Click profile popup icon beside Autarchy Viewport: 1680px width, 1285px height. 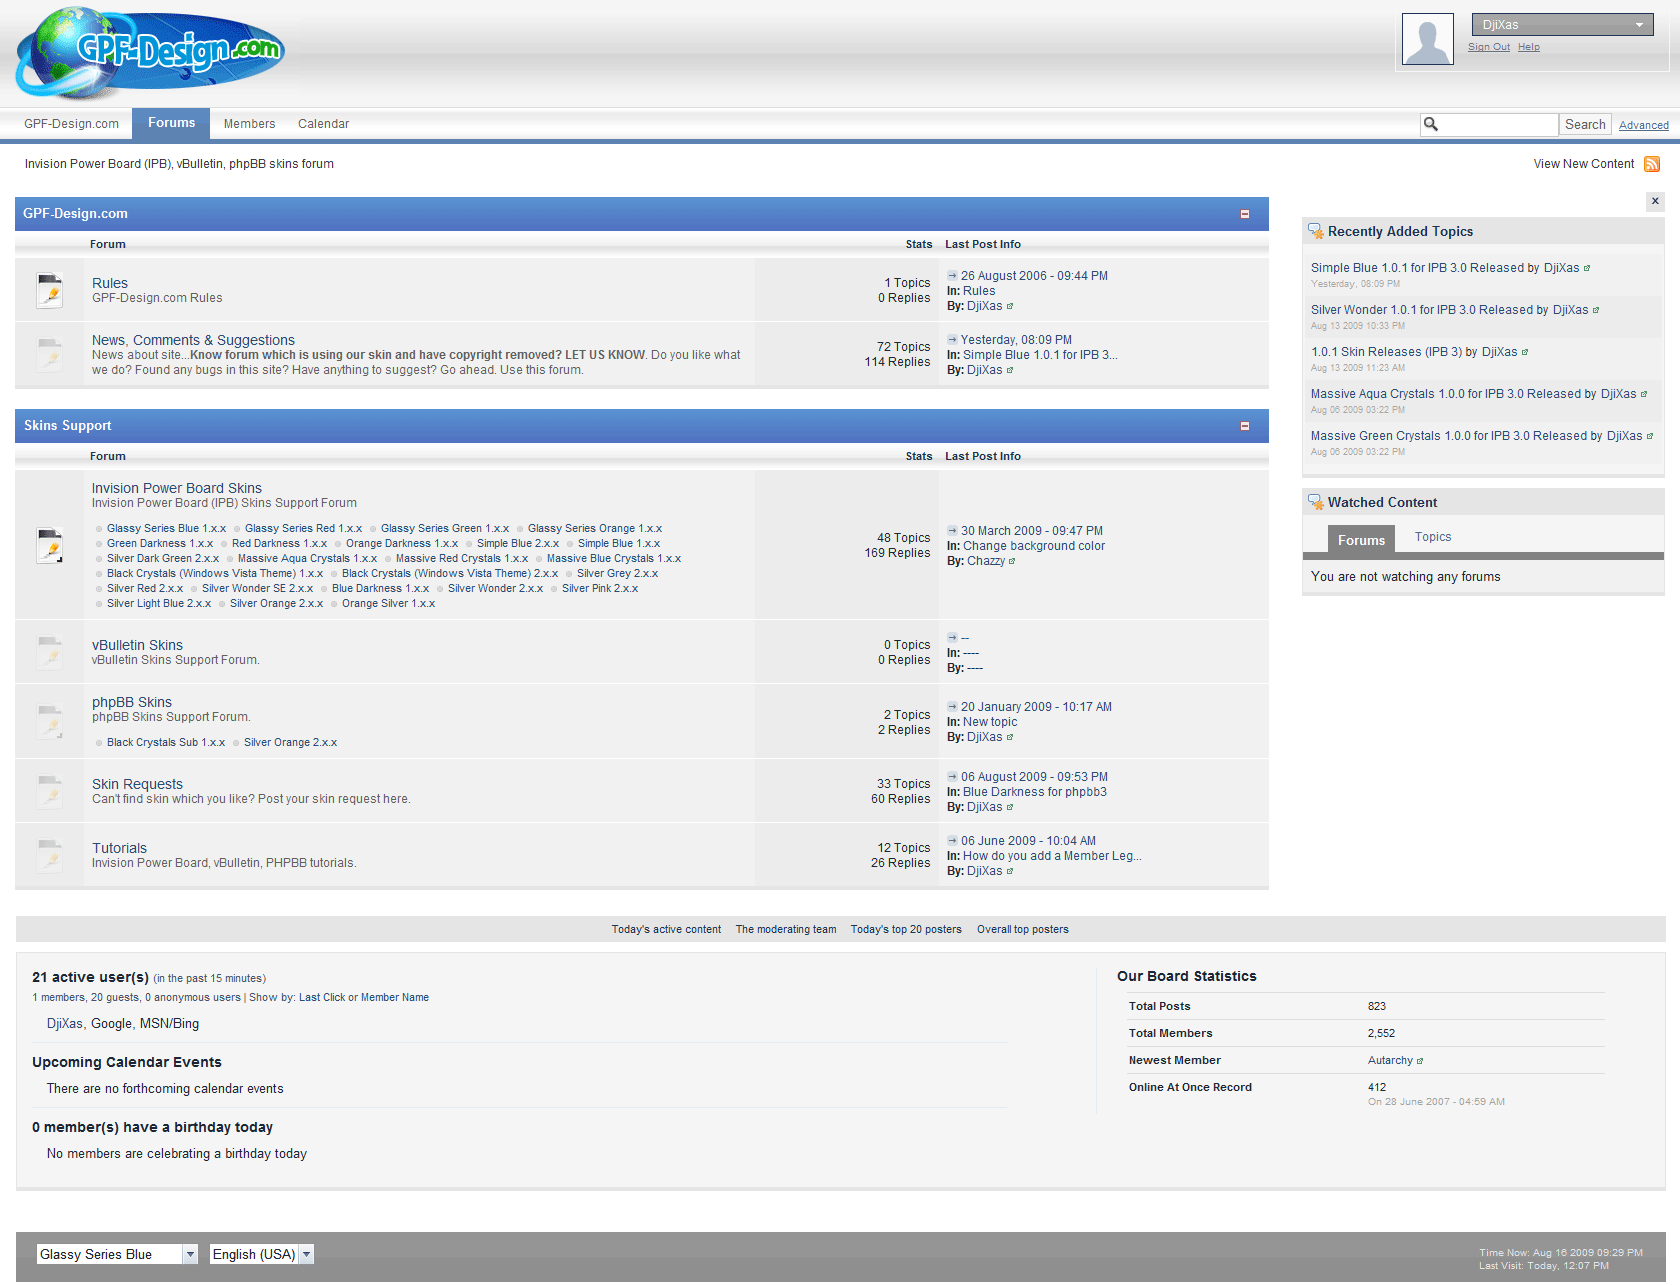click(1420, 1061)
